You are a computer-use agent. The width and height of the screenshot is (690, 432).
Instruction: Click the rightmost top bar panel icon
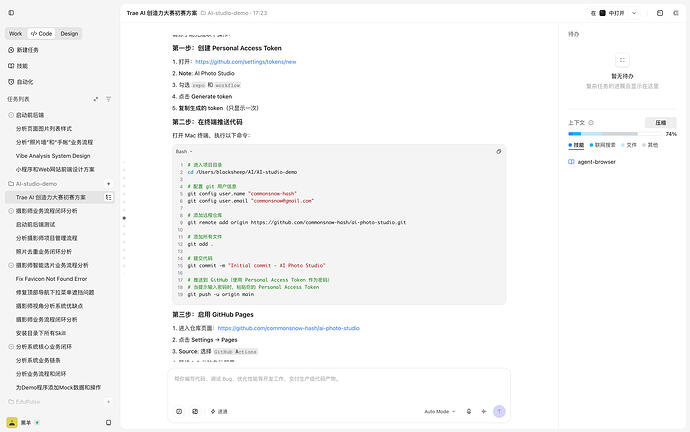[676, 13]
